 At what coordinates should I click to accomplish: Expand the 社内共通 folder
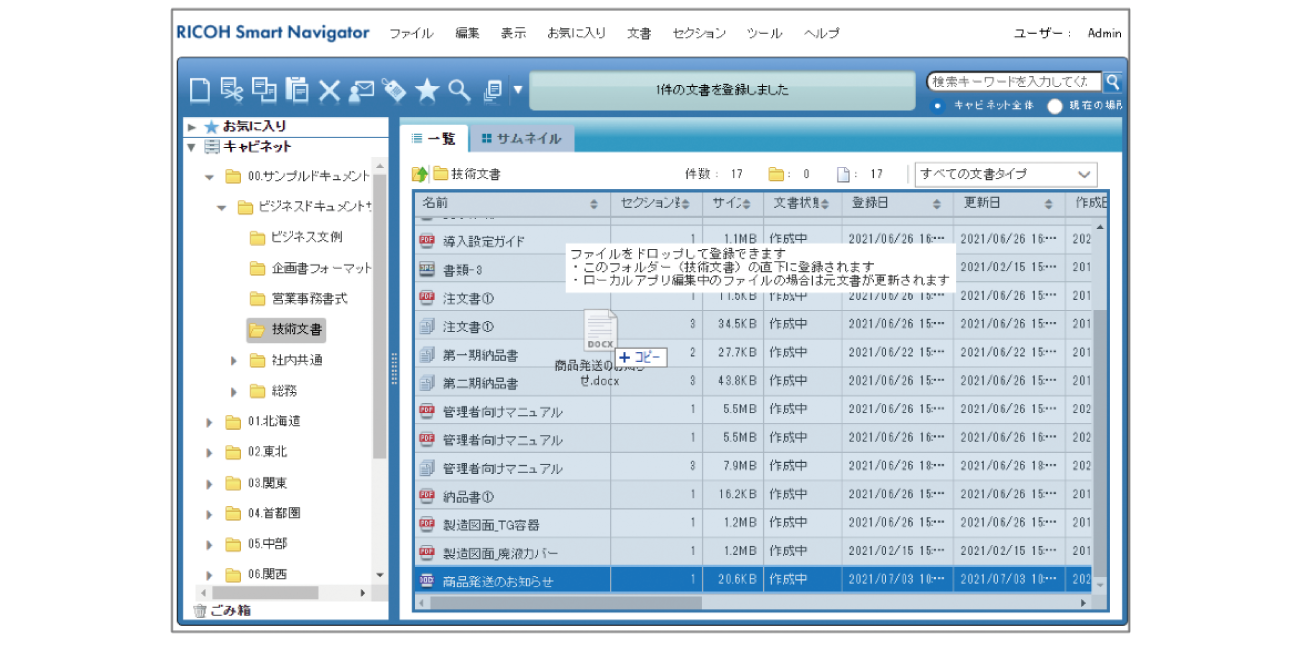pyautogui.click(x=234, y=360)
